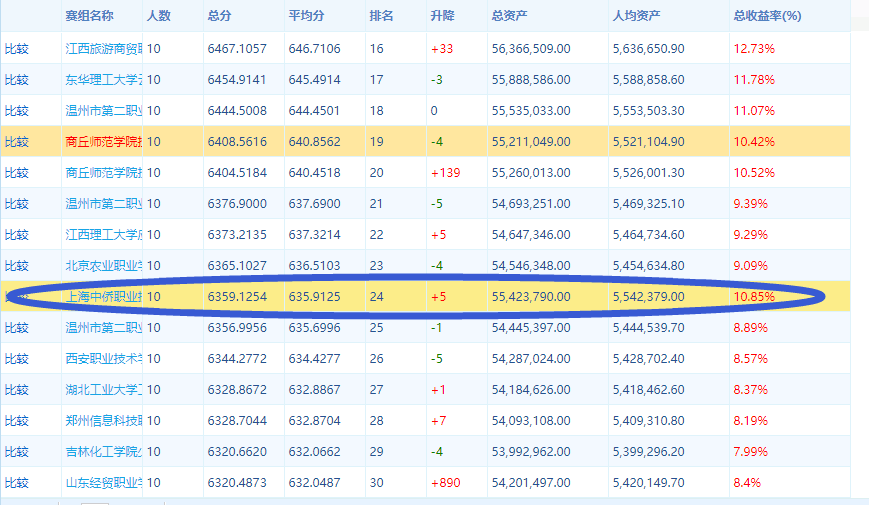Image resolution: width=869 pixels, height=505 pixels.
Task: Click 比较 in the rank 20 row
Action: pyautogui.click(x=17, y=172)
